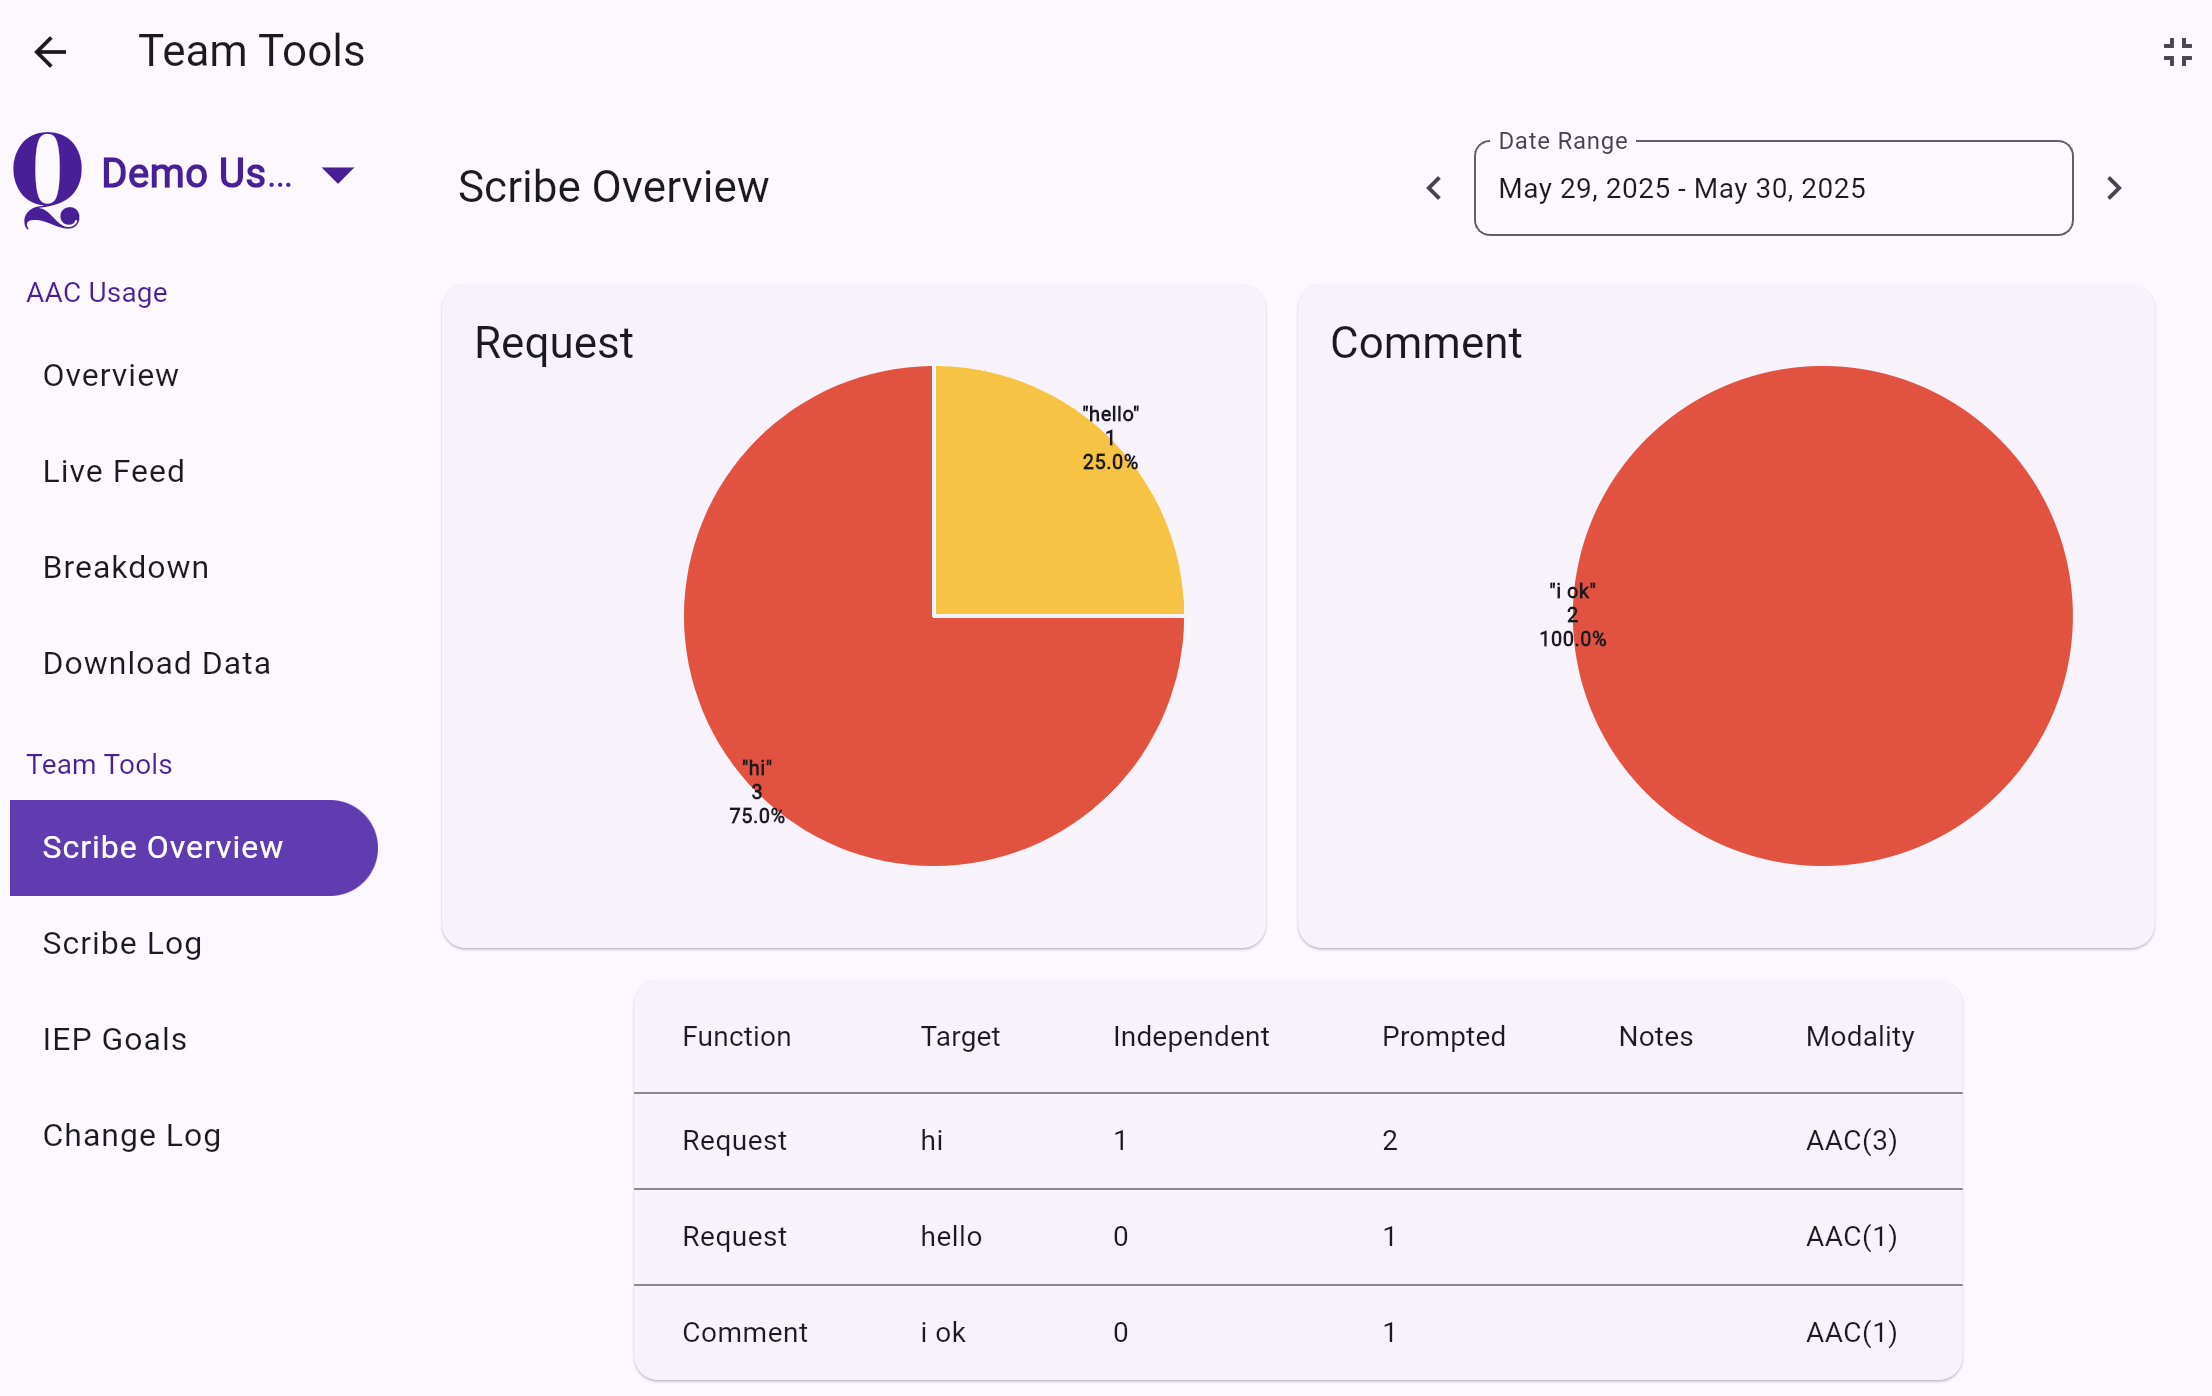Click the back arrow icon
Screen dimensions: 2212x1396
click(x=50, y=52)
